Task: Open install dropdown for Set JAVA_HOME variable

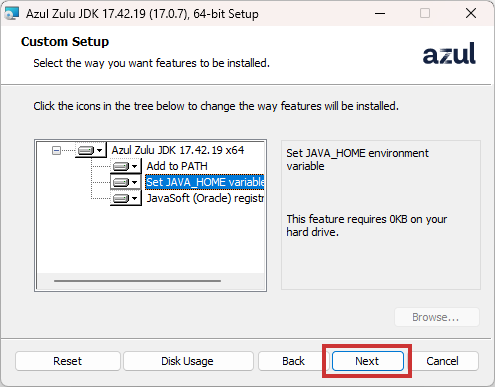Action: 126,182
